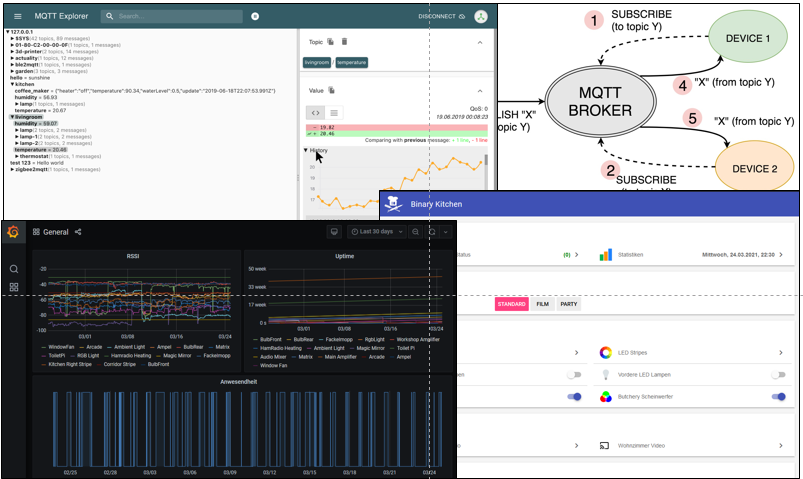Image resolution: width=803 pixels, height=479 pixels.
Task: Click the Statistiken bar chart icon
Action: [x=606, y=255]
